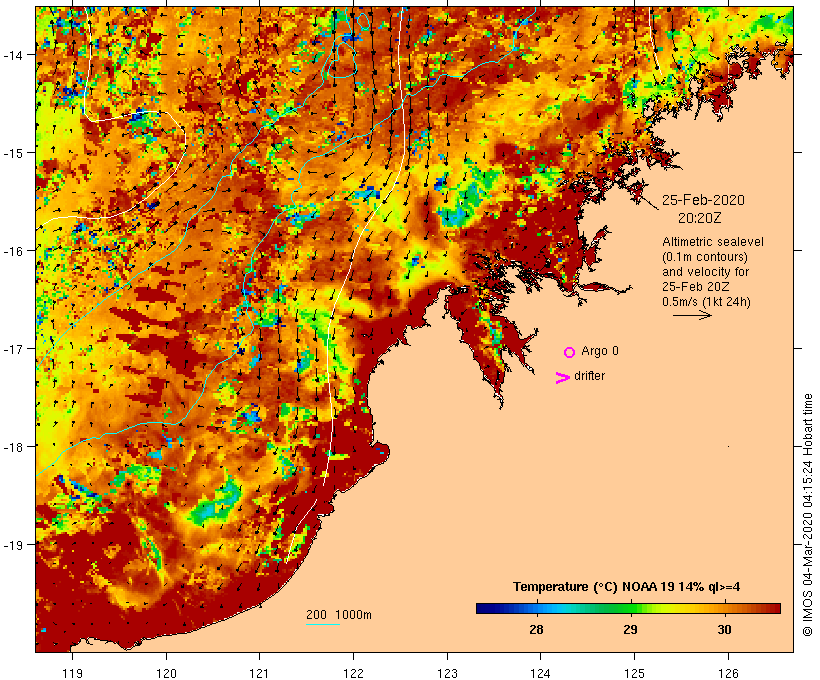Click the 'drifter' label
This screenshot has height=680, width=820.
pyautogui.click(x=589, y=376)
